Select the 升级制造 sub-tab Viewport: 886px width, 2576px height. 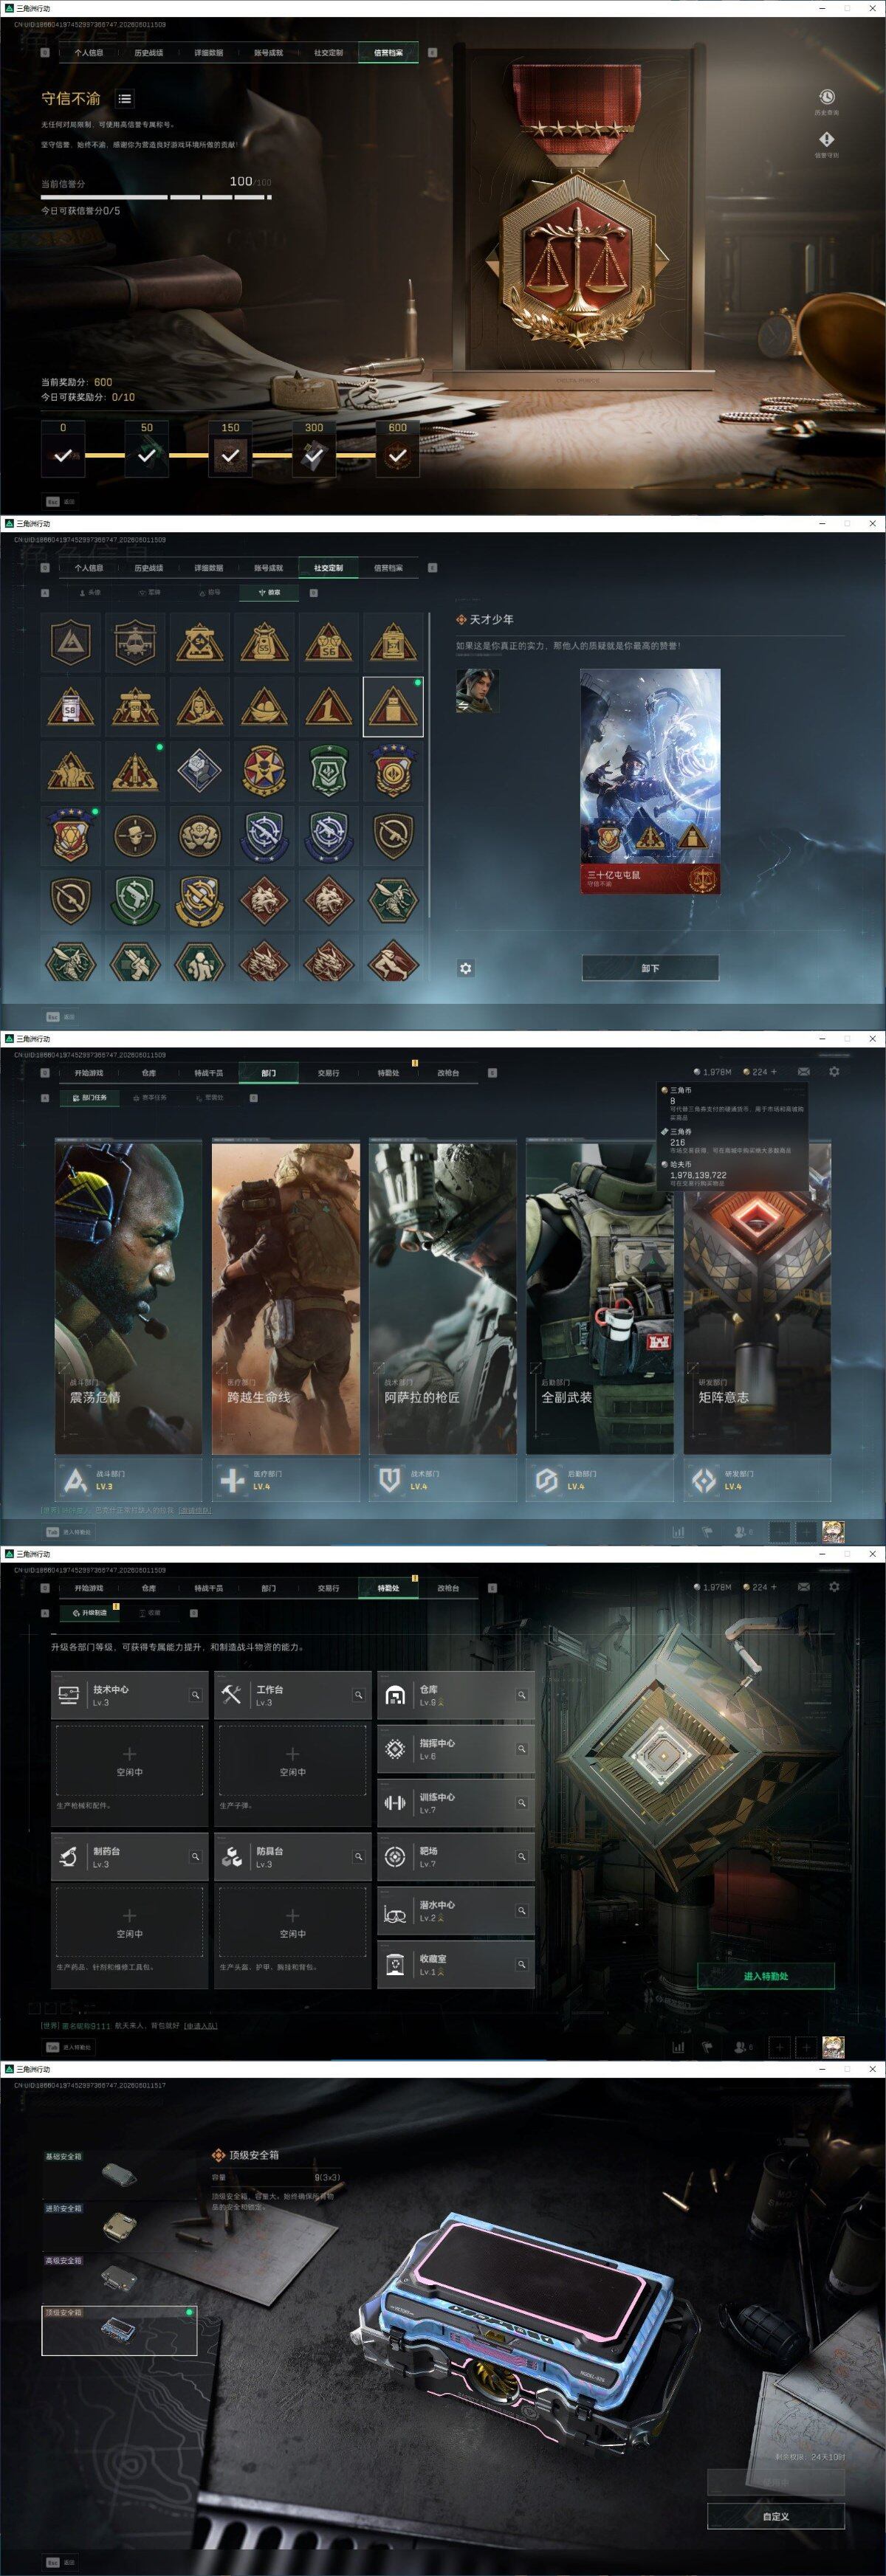89,1612
